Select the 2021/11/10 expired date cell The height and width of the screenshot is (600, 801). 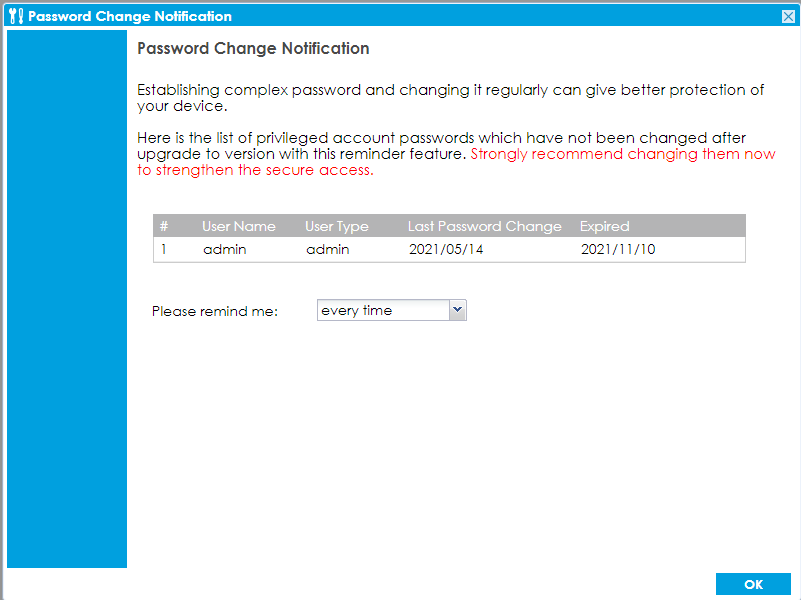[617, 249]
